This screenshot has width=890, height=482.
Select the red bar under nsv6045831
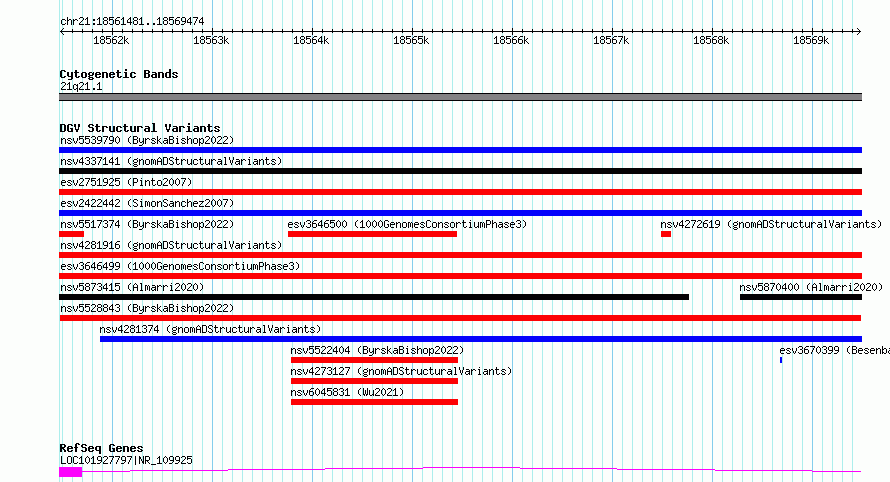point(374,403)
